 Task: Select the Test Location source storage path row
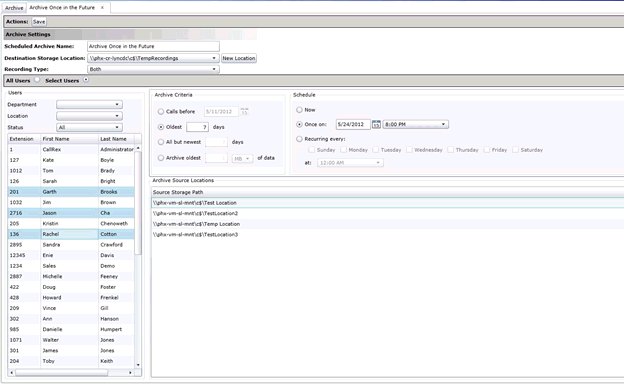coord(387,203)
